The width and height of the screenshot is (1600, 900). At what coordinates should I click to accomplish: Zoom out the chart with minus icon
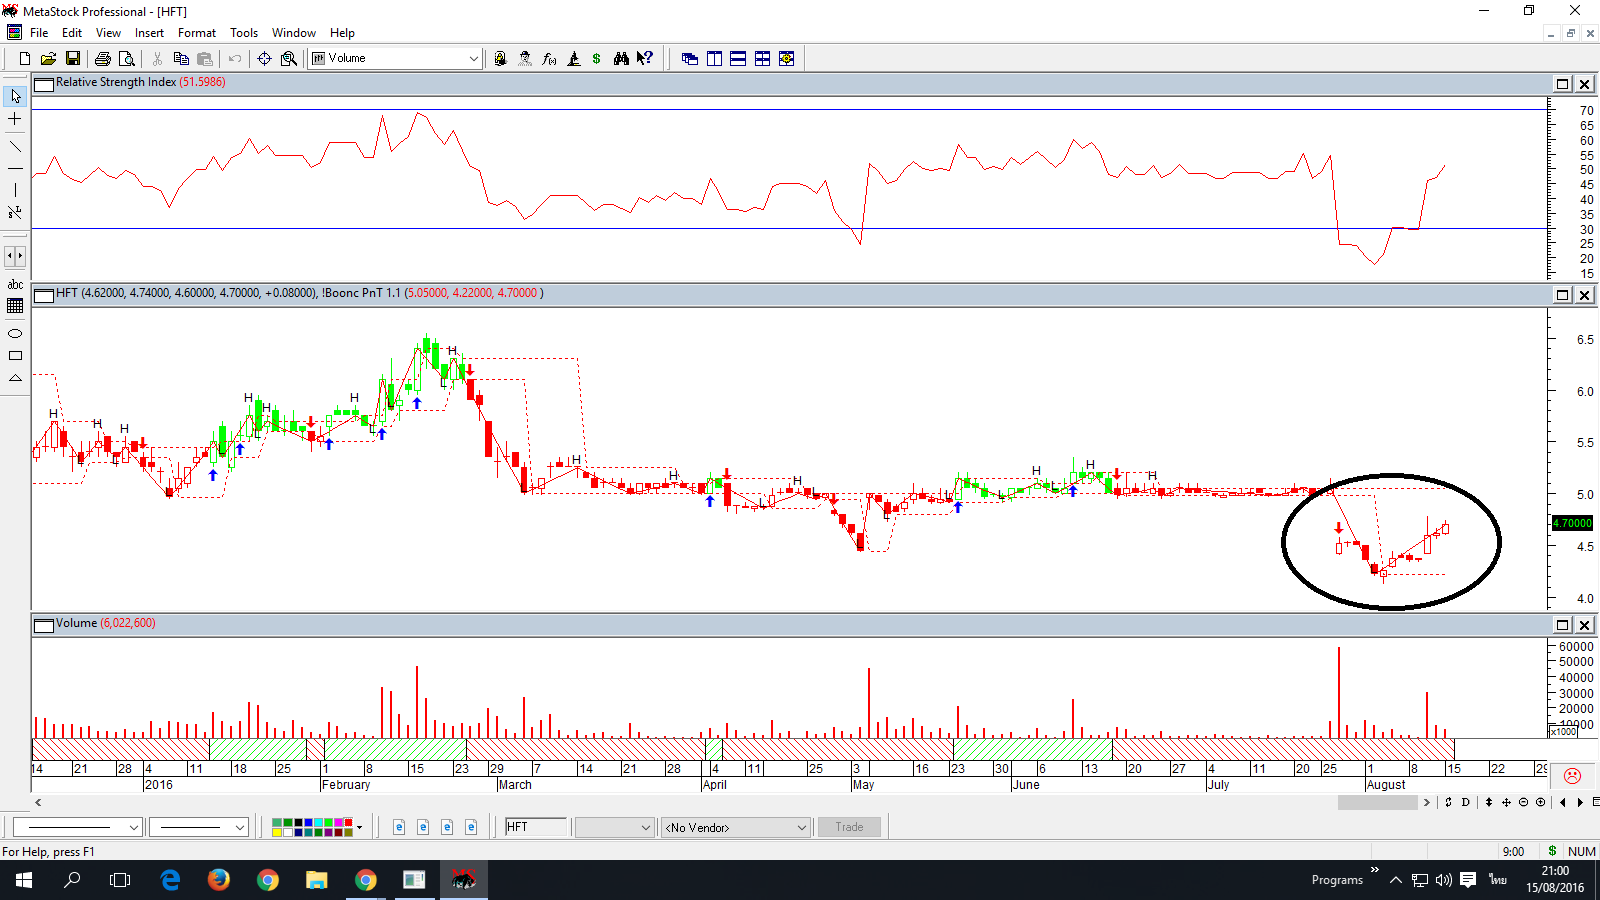point(1524,802)
